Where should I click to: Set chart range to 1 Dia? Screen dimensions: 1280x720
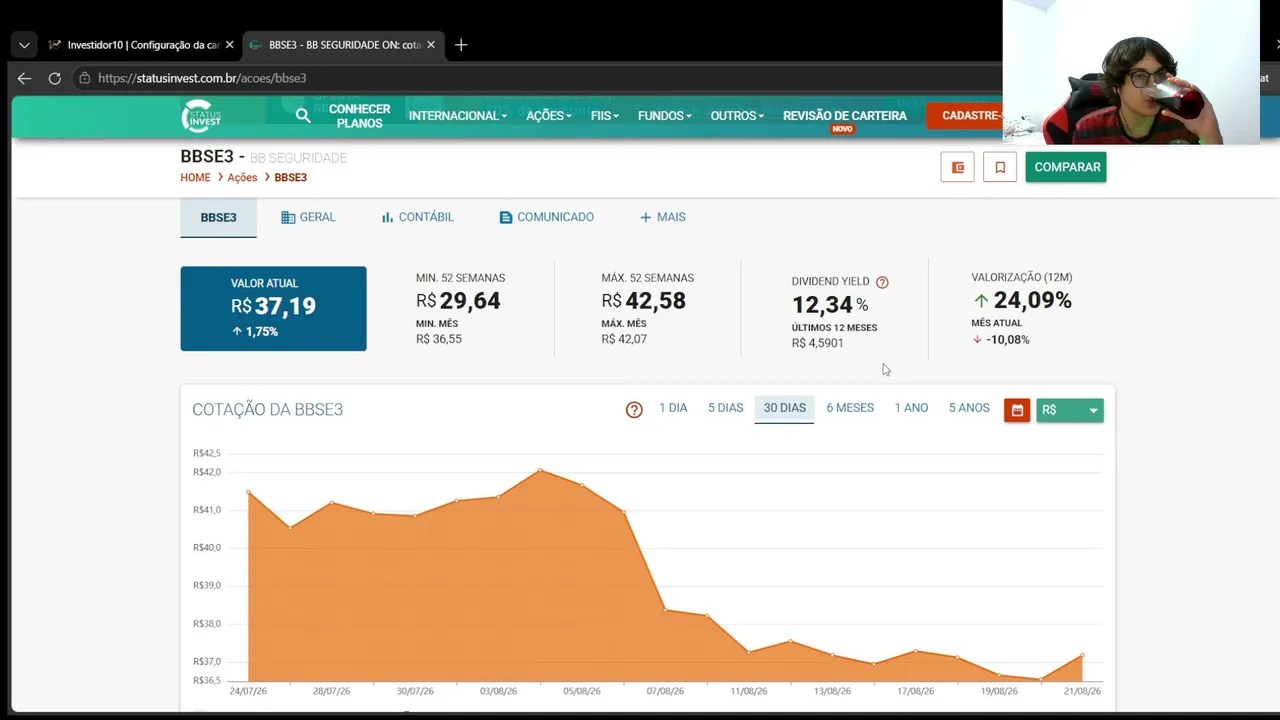click(673, 408)
